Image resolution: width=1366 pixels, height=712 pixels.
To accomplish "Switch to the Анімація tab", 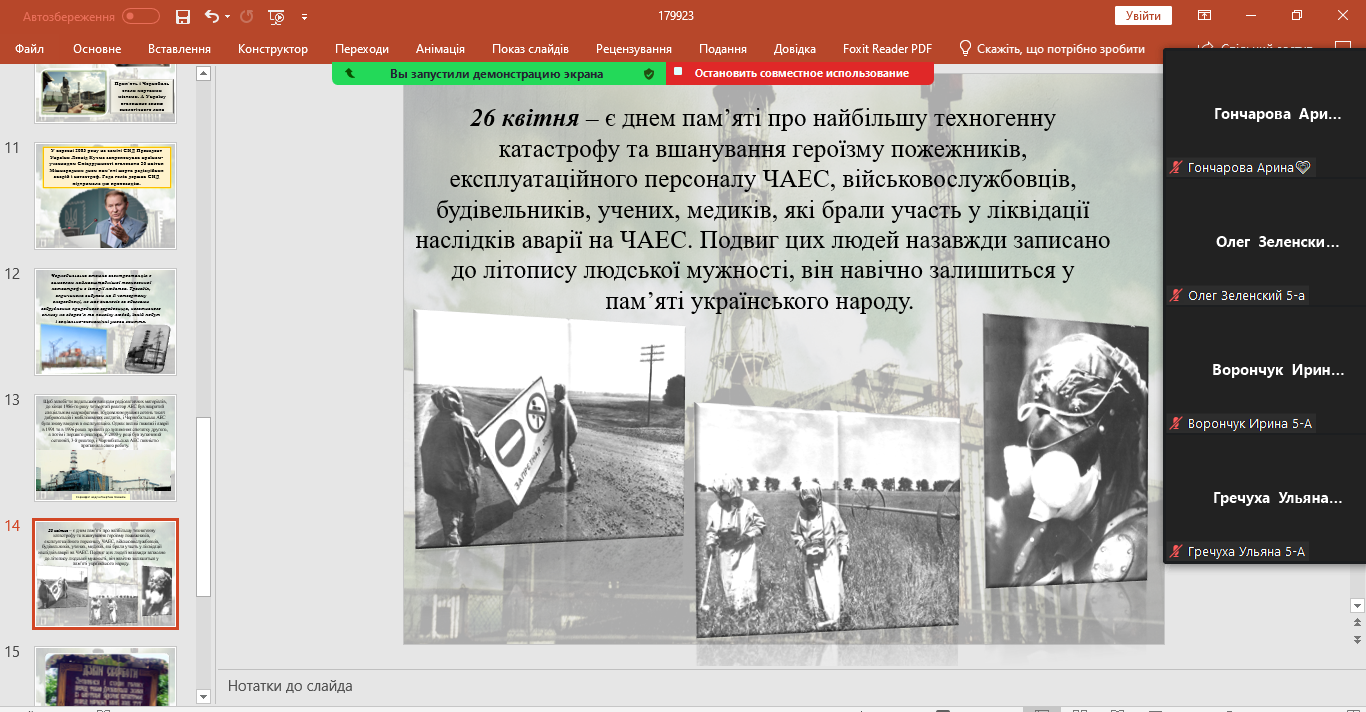I will 440,49.
